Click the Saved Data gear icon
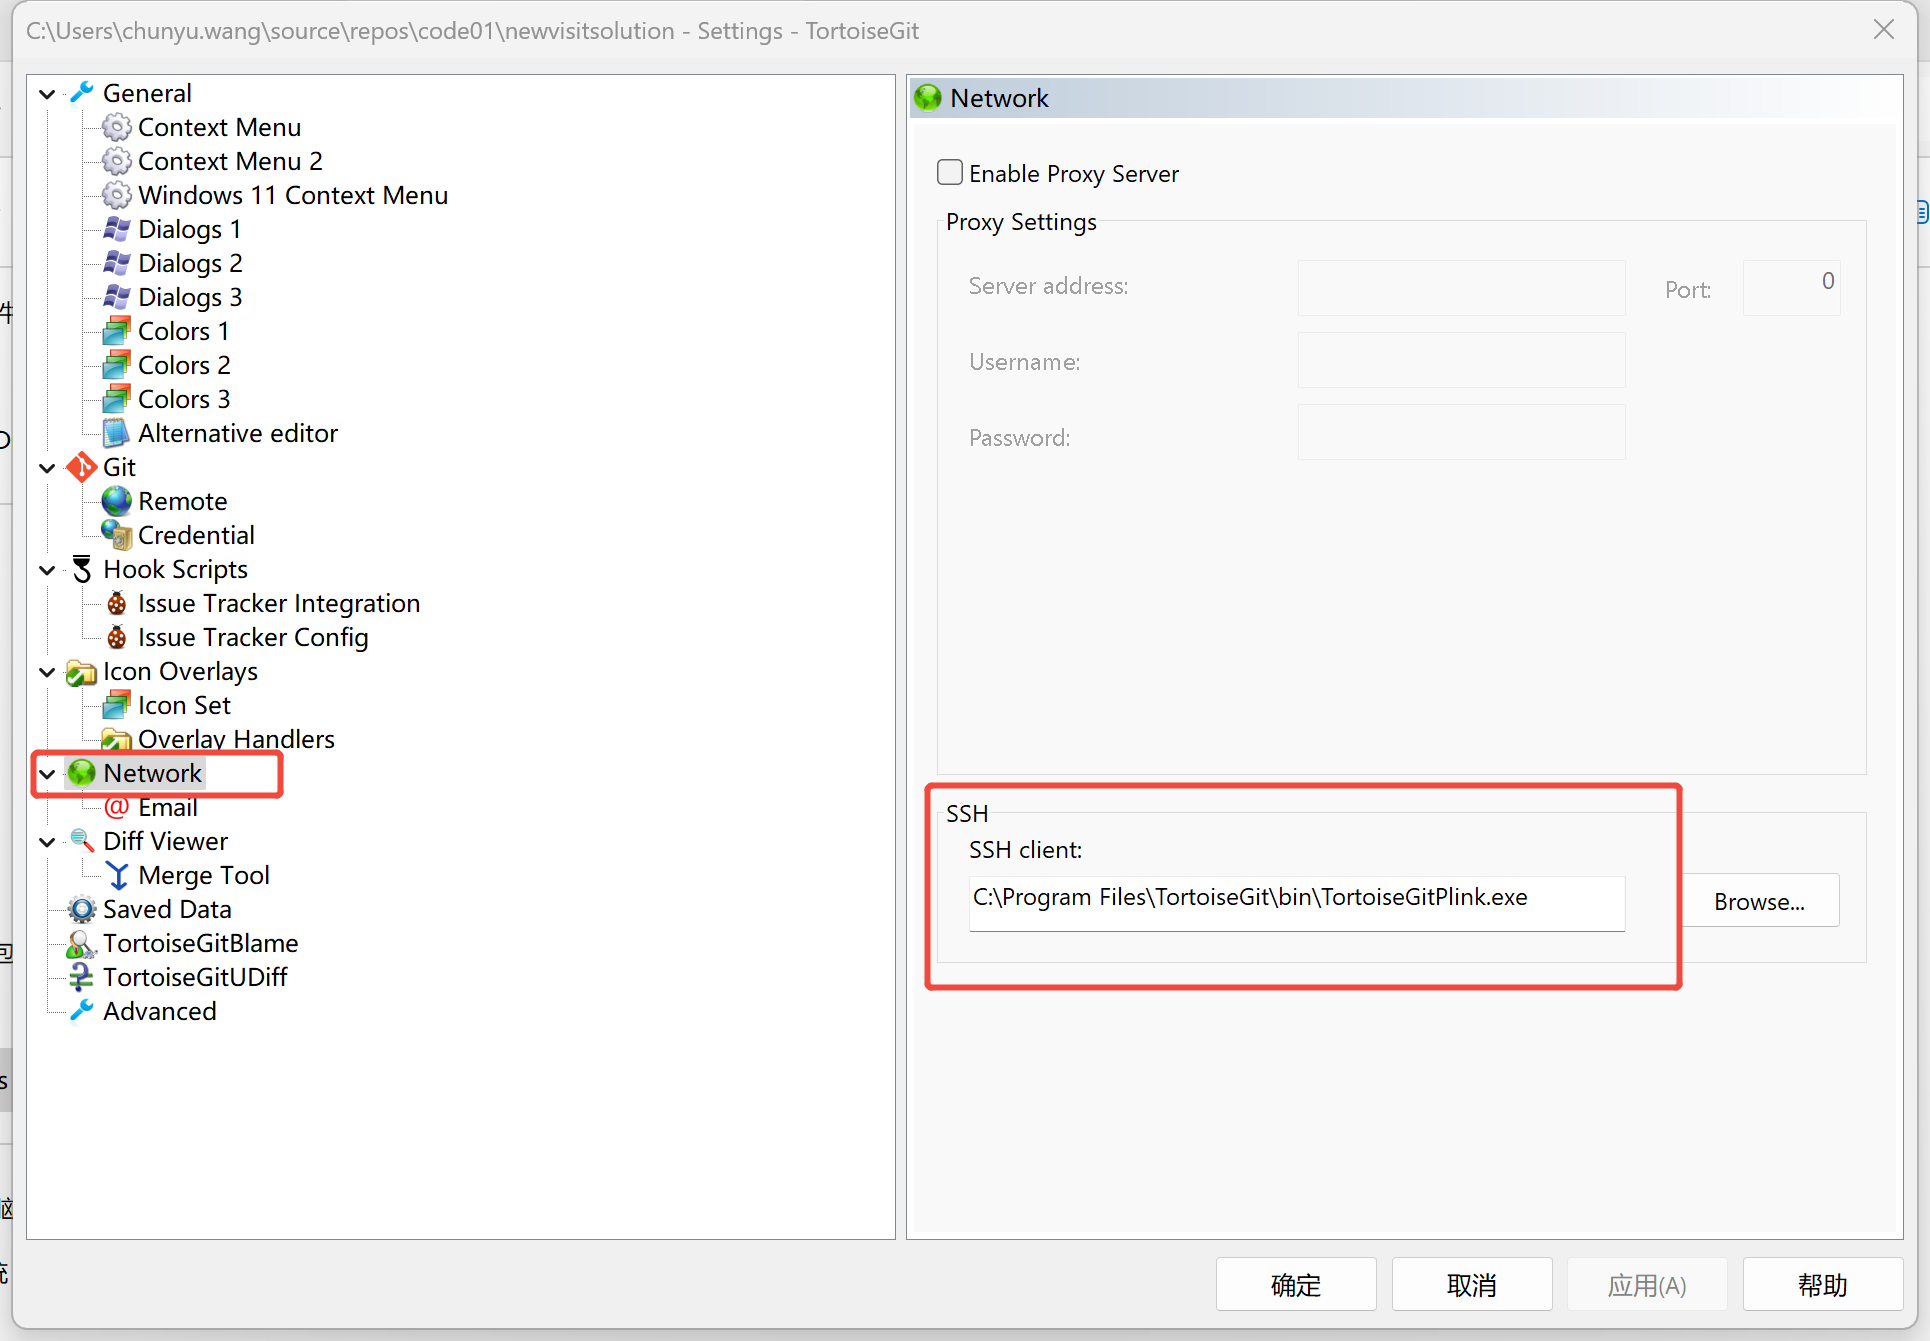The height and width of the screenshot is (1341, 1930). tap(82, 909)
